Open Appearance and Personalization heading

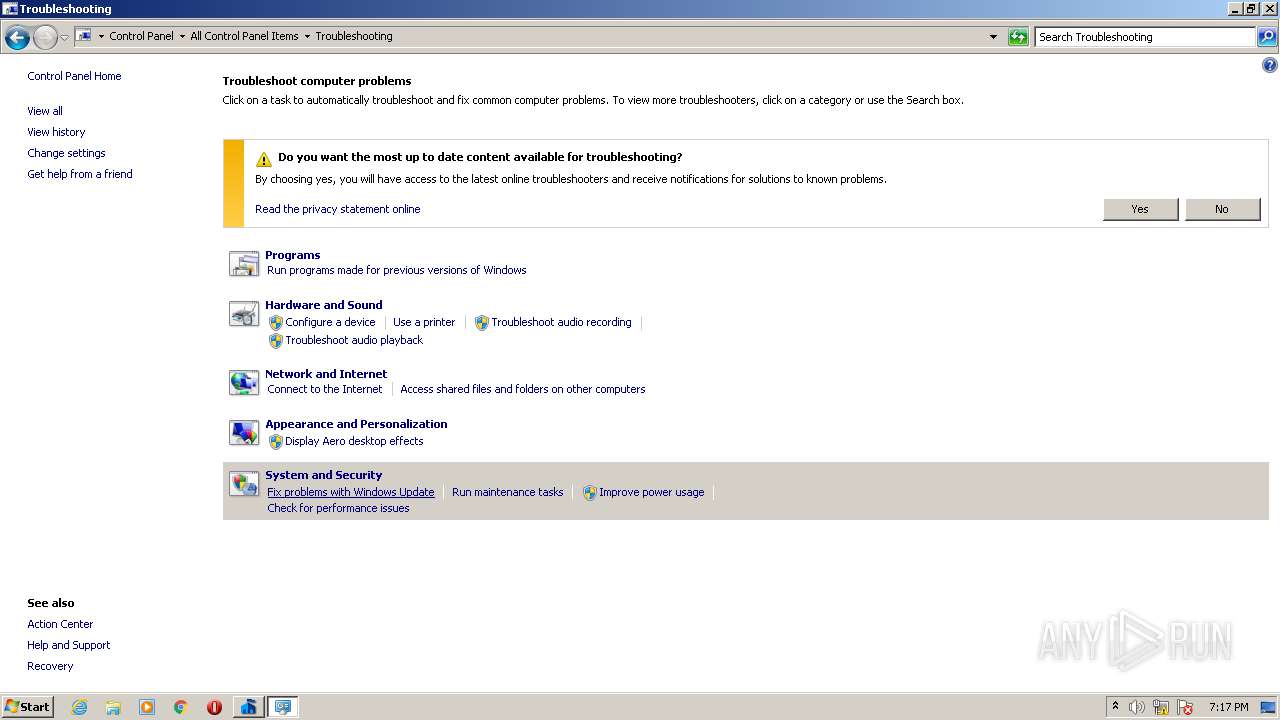[x=356, y=424]
